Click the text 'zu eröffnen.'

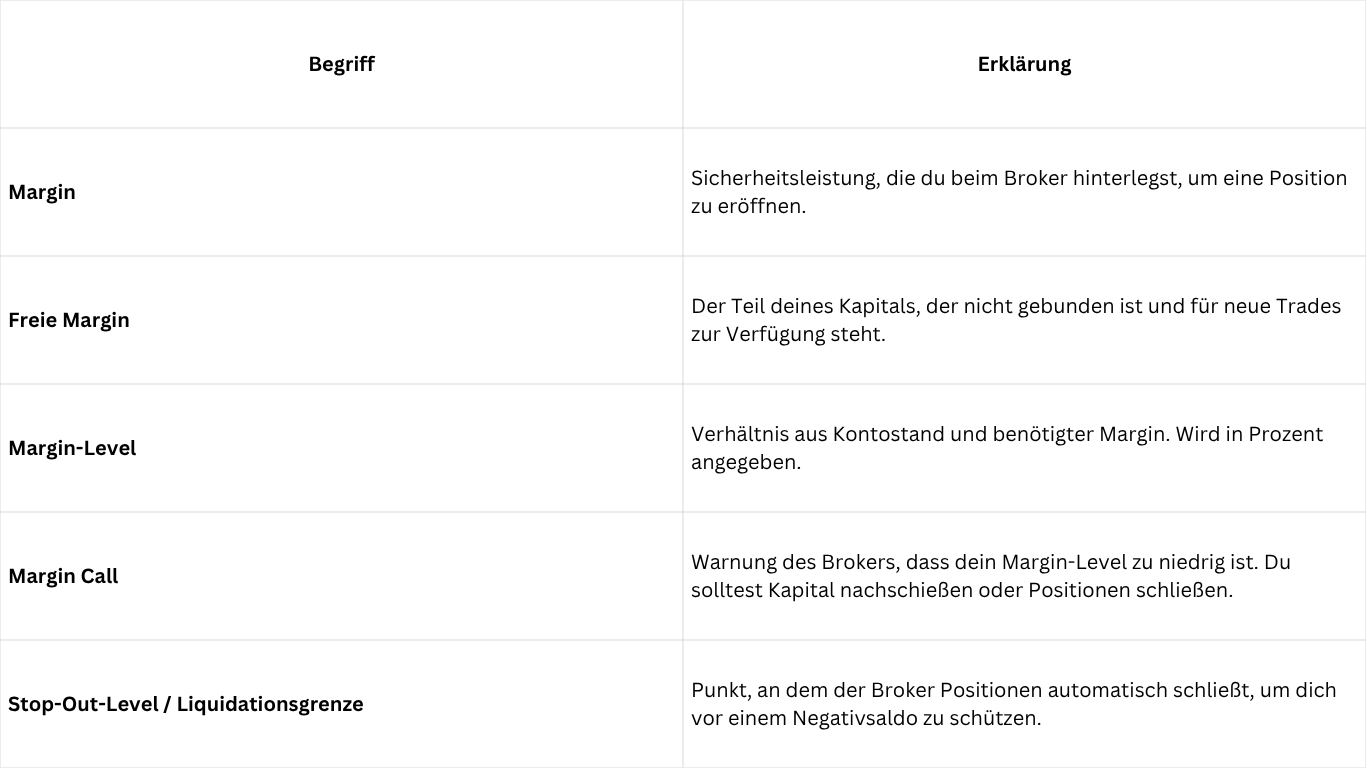pos(748,206)
